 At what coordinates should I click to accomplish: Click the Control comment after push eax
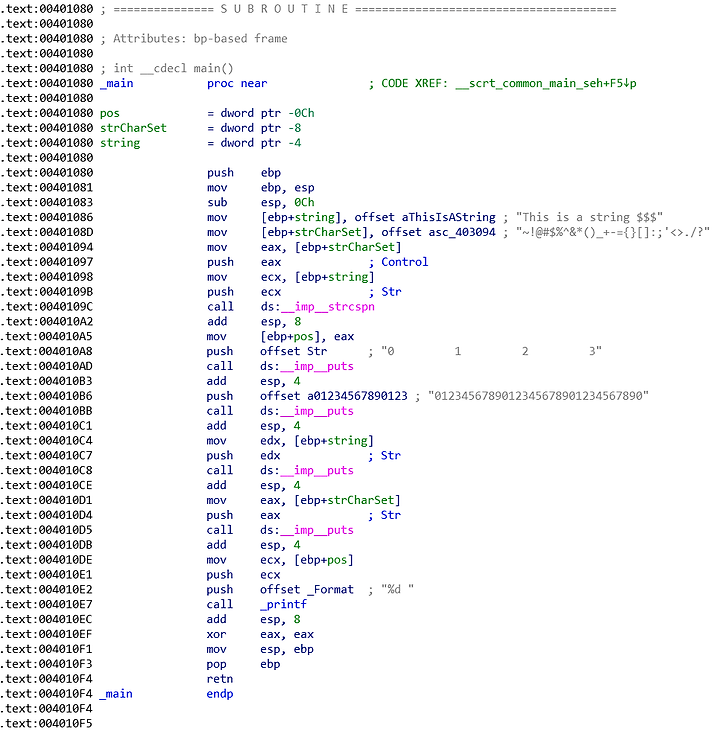[399, 262]
